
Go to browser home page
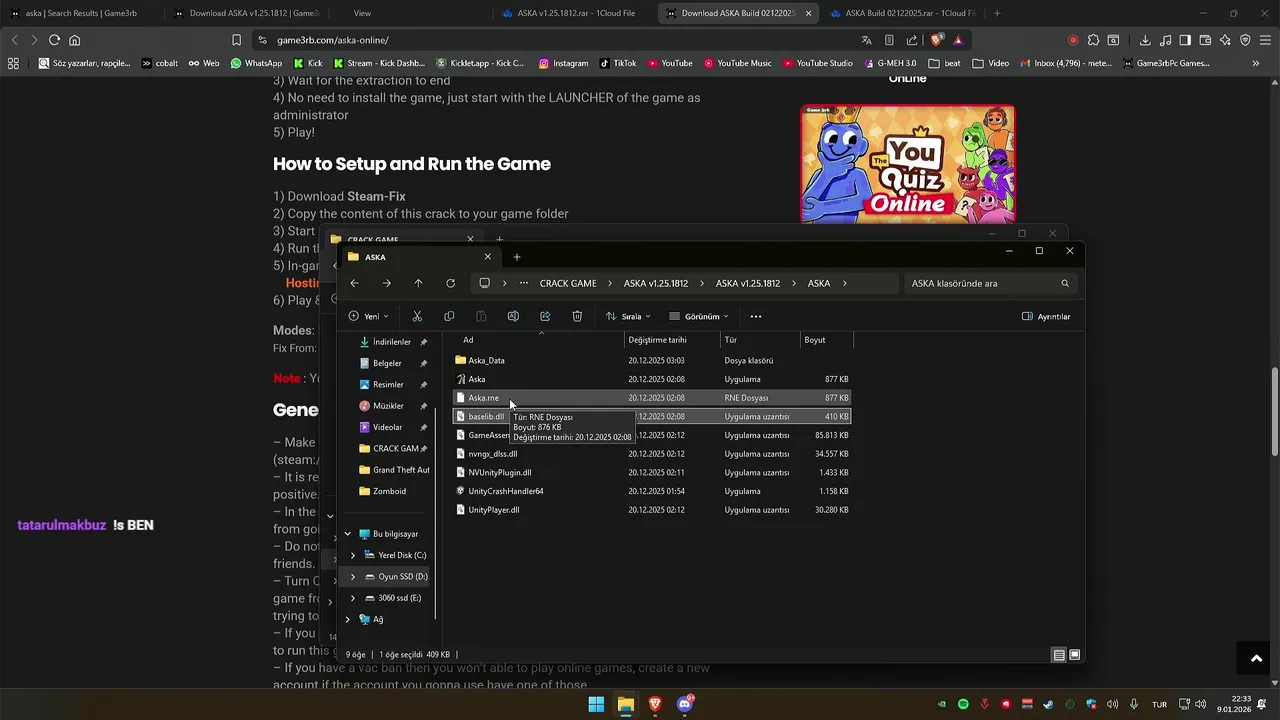point(74,40)
